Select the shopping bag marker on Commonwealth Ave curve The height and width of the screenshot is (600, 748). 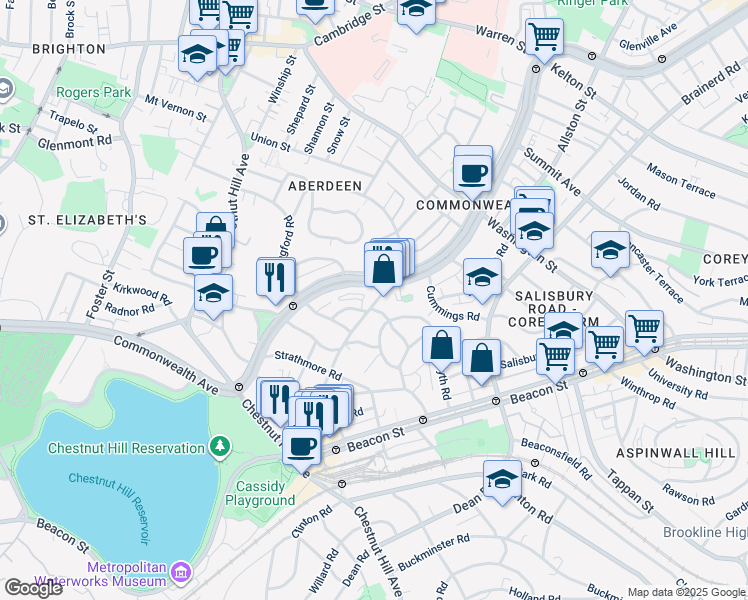coord(383,270)
